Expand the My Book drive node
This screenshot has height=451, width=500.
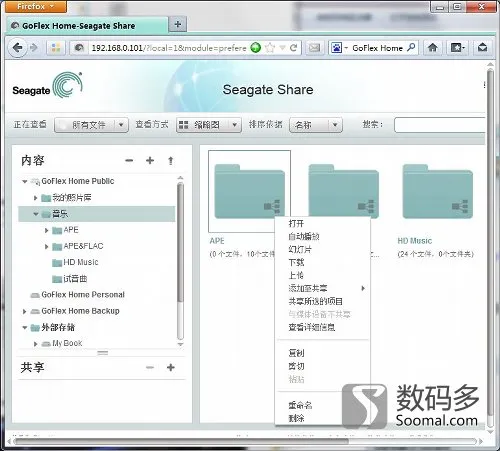(x=35, y=344)
